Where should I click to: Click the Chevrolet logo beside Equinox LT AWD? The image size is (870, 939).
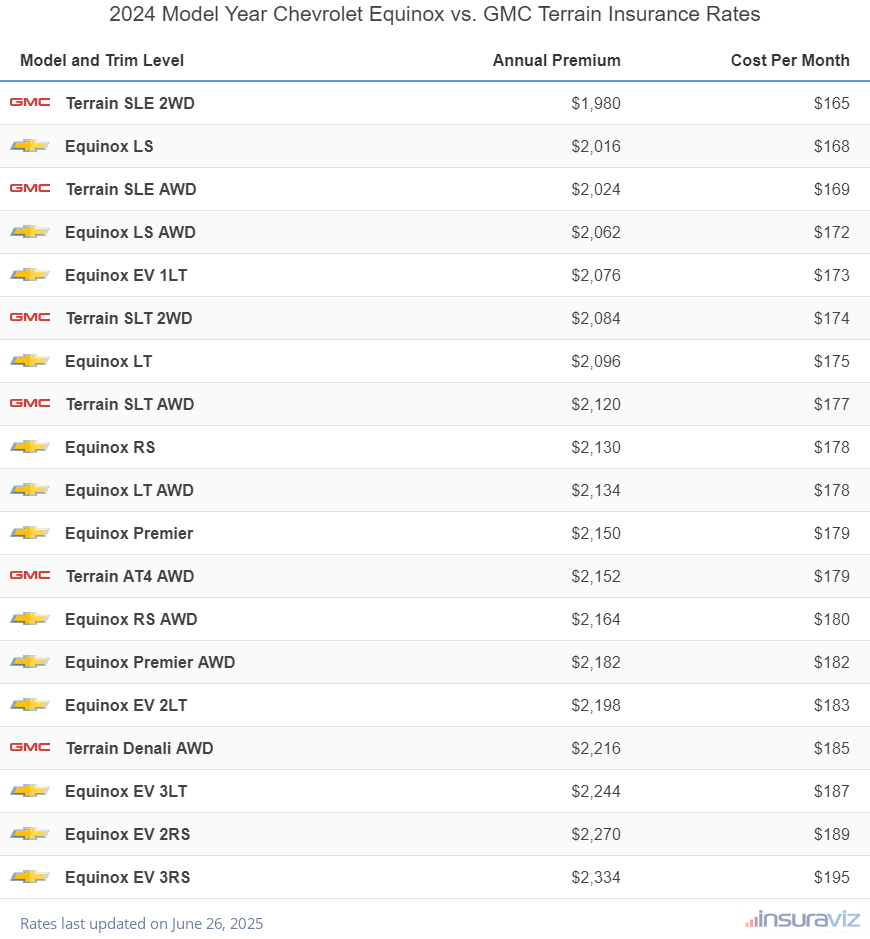click(30, 490)
